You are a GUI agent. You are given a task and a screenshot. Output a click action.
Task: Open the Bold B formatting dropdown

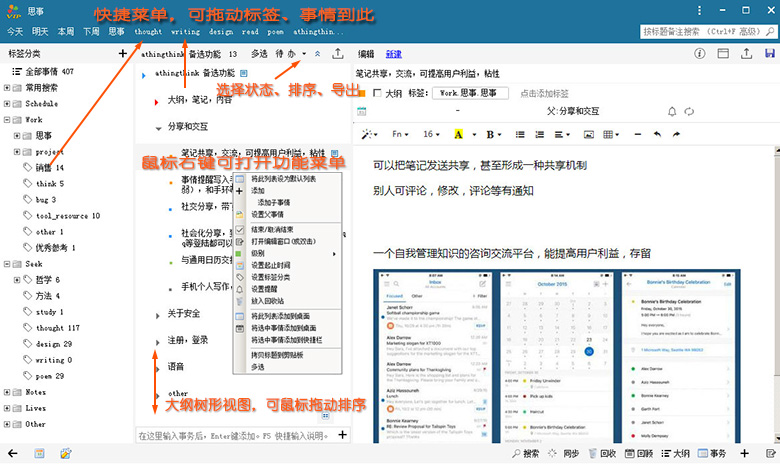click(494, 134)
